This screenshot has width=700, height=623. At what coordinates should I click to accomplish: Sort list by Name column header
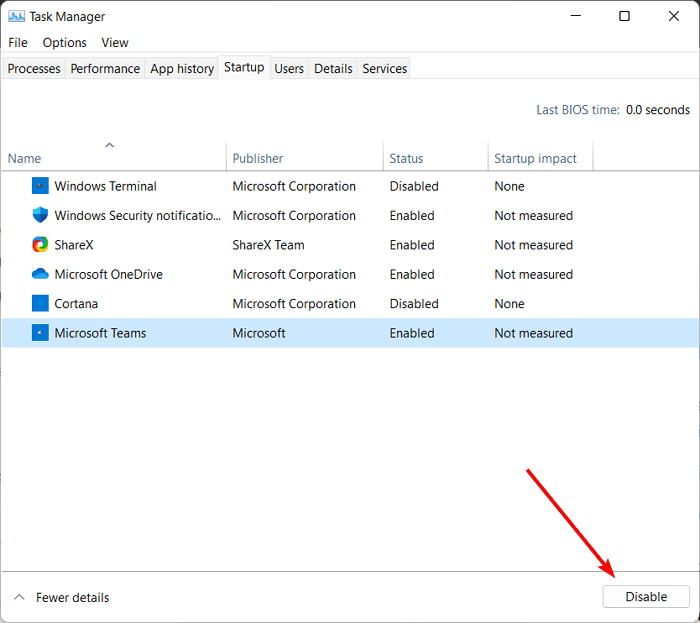click(x=25, y=158)
